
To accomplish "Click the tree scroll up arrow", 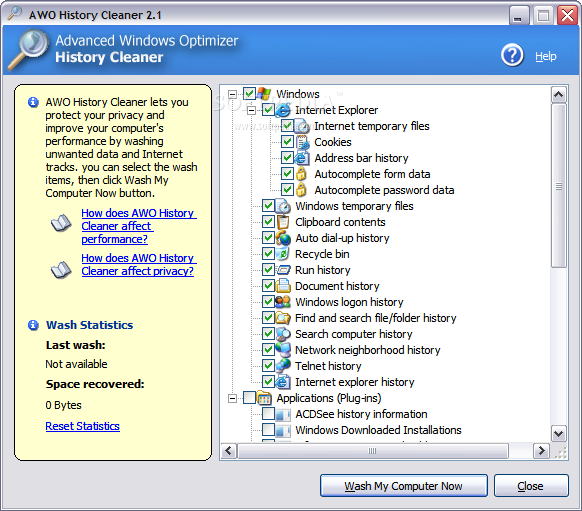I will (559, 95).
